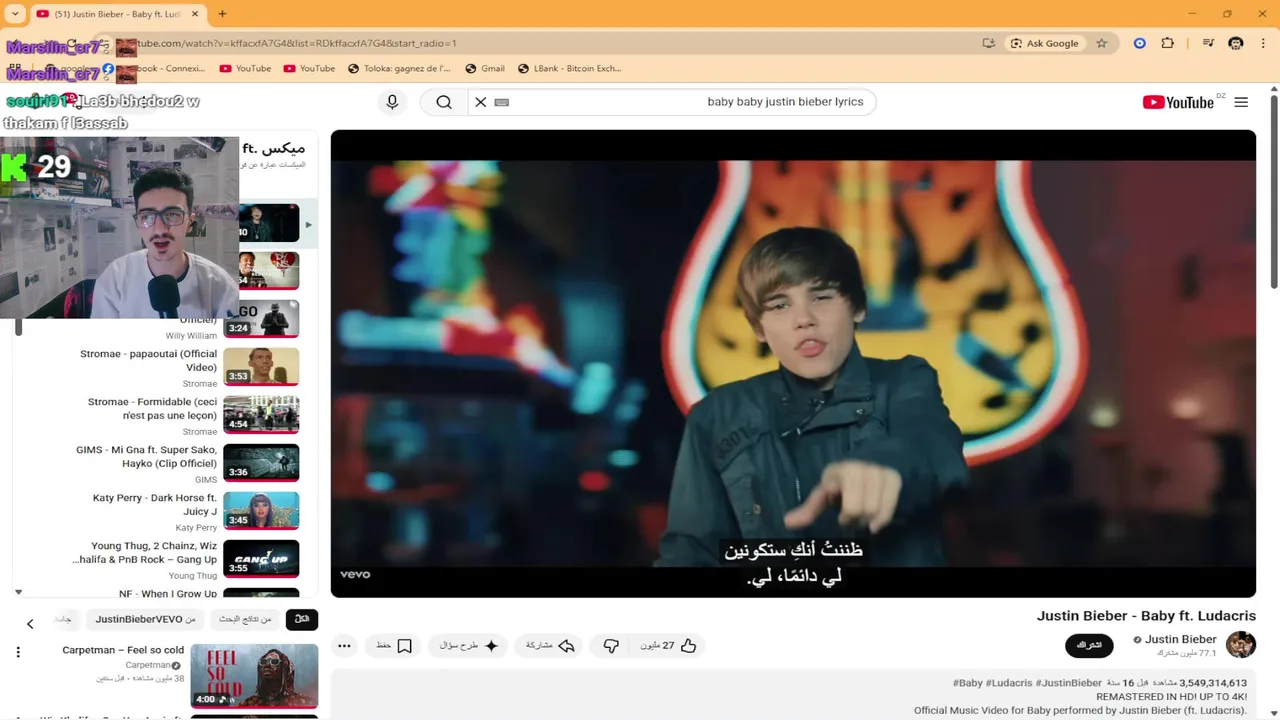Viewport: 1280px width, 720px height.
Task: Click the #Ludacris hashtag
Action: click(1009, 683)
